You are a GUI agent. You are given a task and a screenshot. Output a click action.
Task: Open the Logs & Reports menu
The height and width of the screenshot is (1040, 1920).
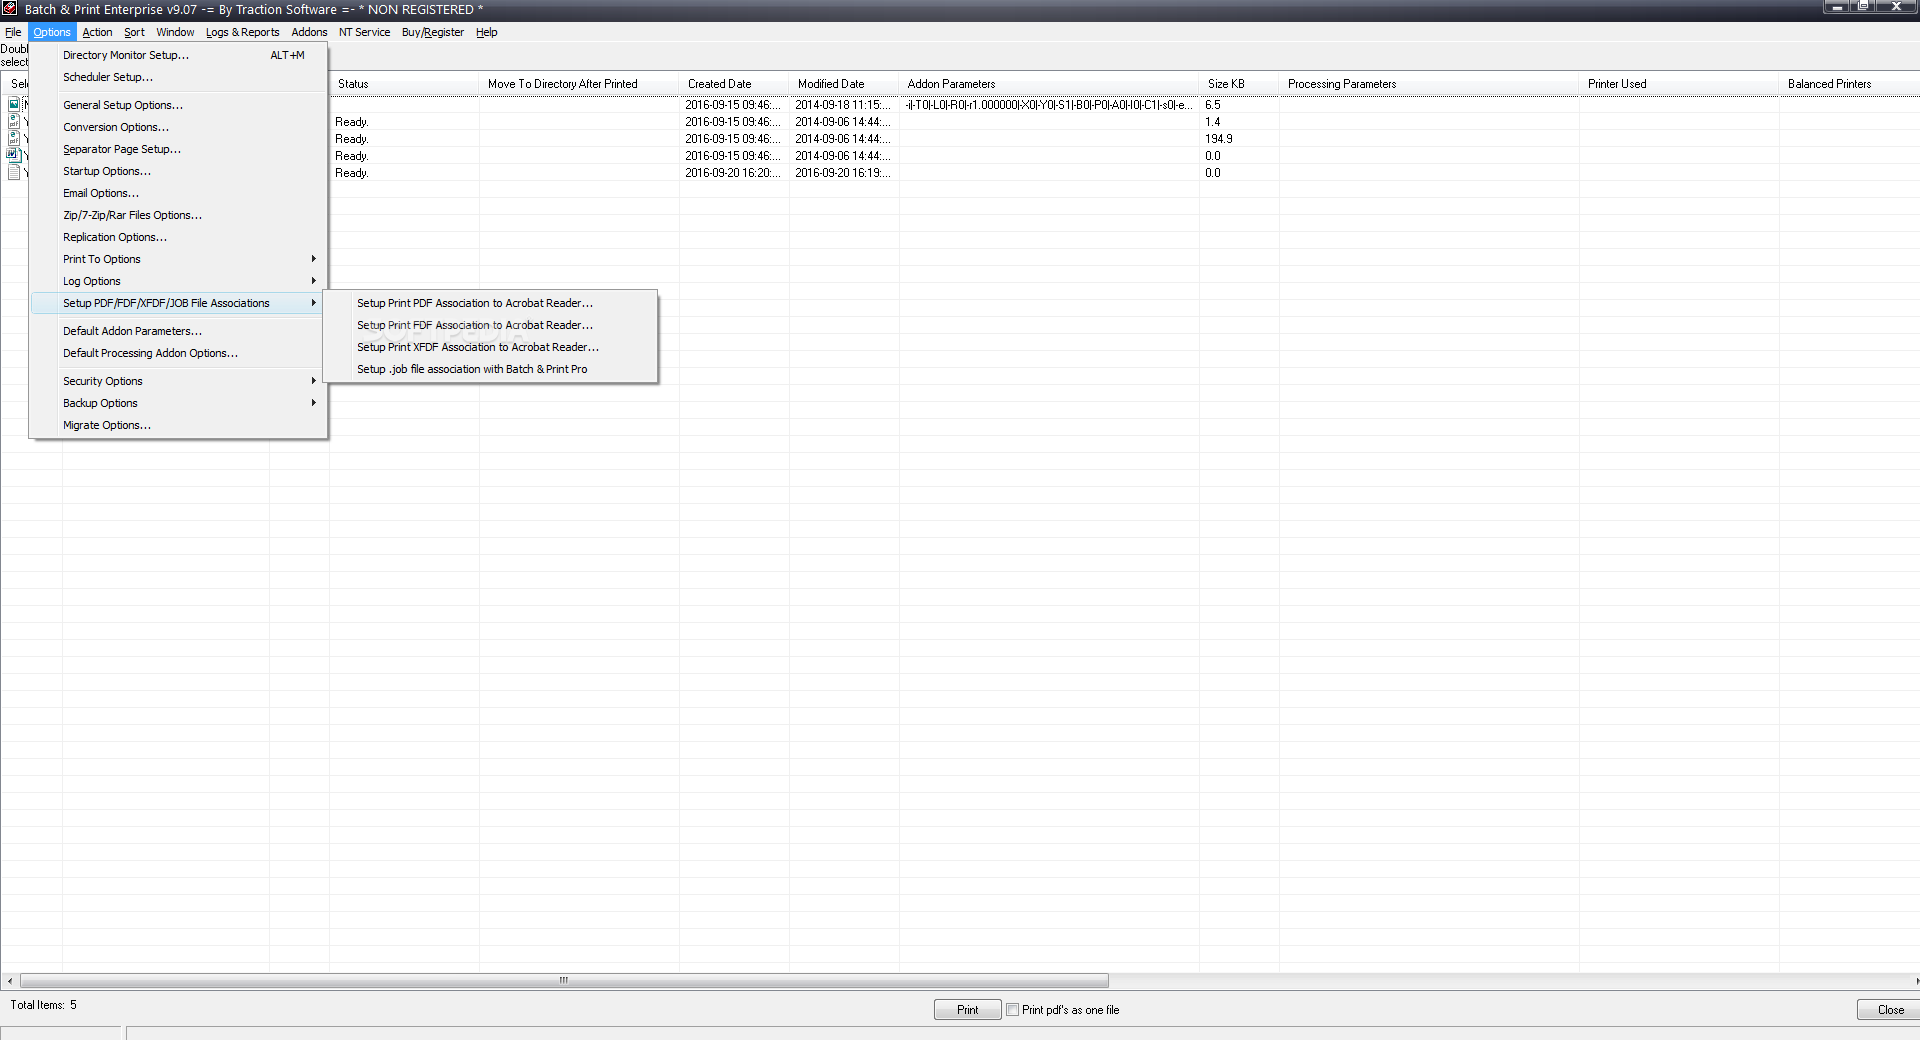243,32
